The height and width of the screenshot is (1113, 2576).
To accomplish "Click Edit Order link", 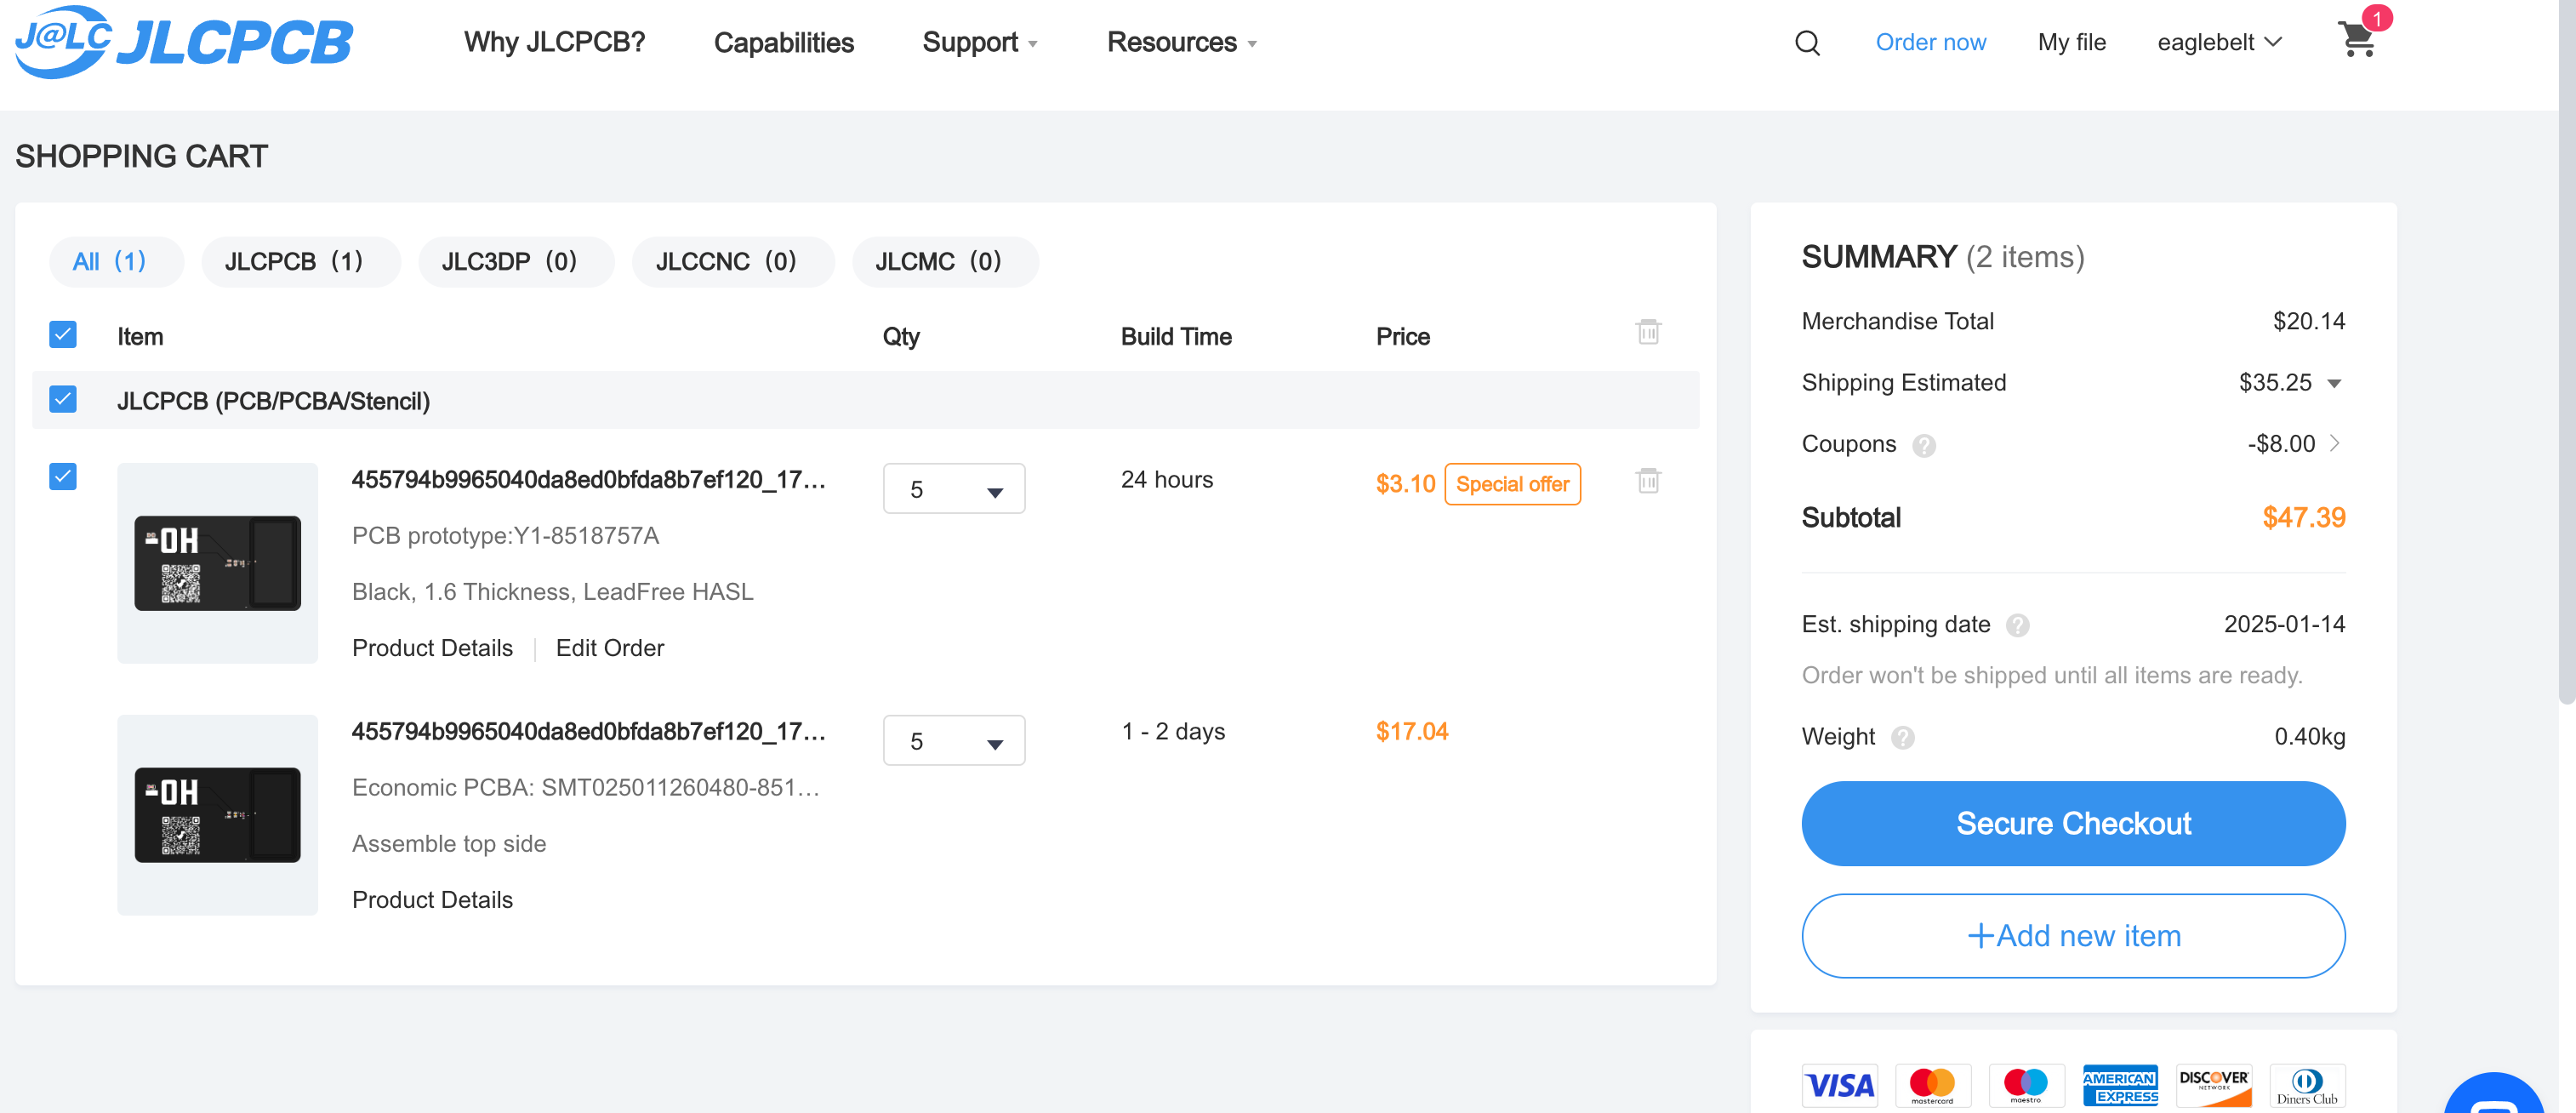I will [x=610, y=649].
